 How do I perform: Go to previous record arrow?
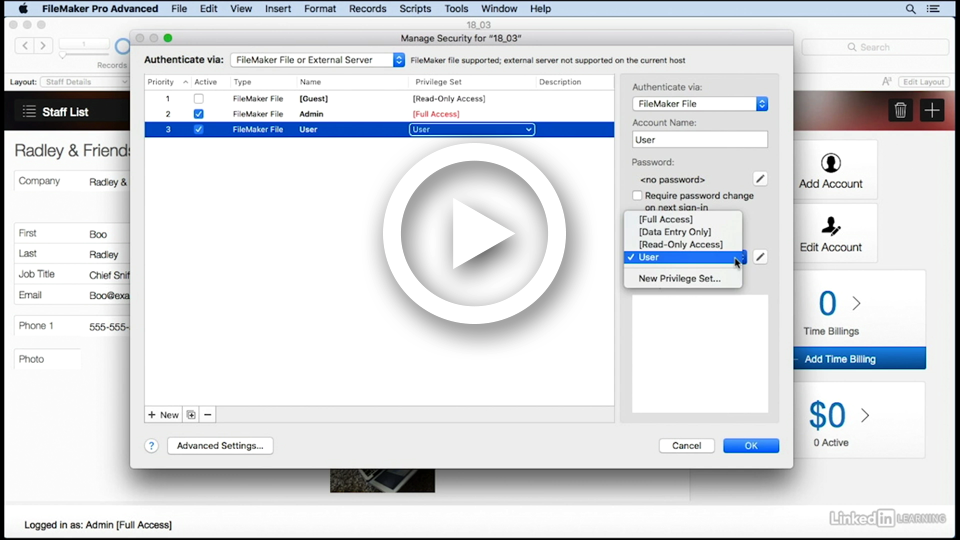25,45
